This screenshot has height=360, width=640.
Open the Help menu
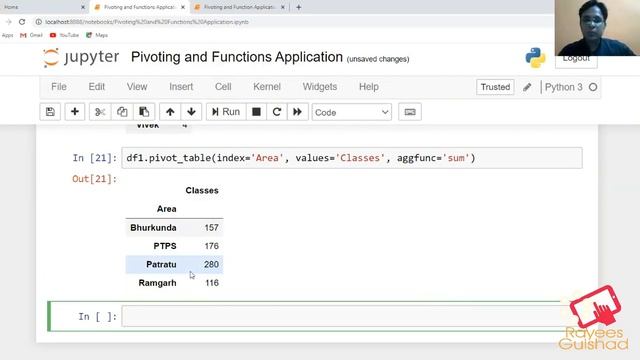tap(369, 87)
